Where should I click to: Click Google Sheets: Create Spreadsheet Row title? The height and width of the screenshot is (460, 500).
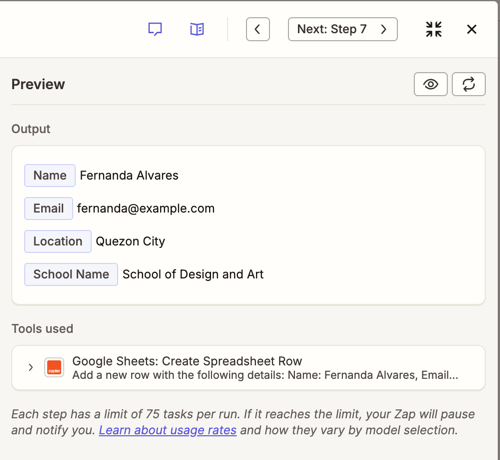[187, 361]
